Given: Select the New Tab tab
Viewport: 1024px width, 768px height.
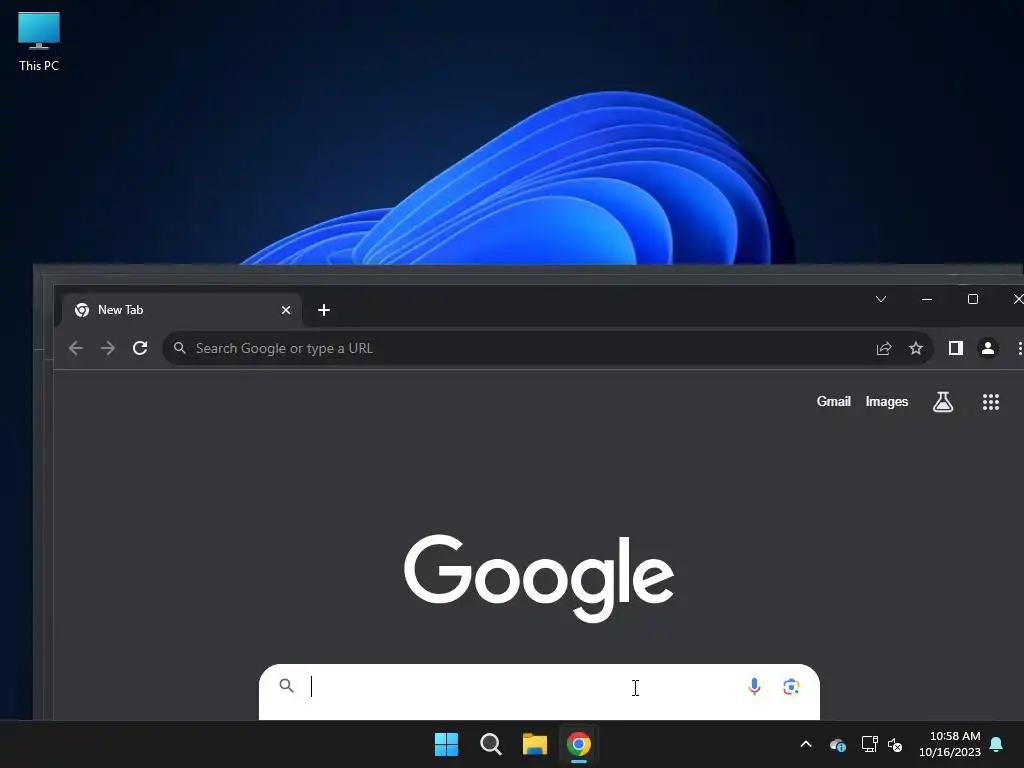Looking at the screenshot, I should tap(182, 310).
